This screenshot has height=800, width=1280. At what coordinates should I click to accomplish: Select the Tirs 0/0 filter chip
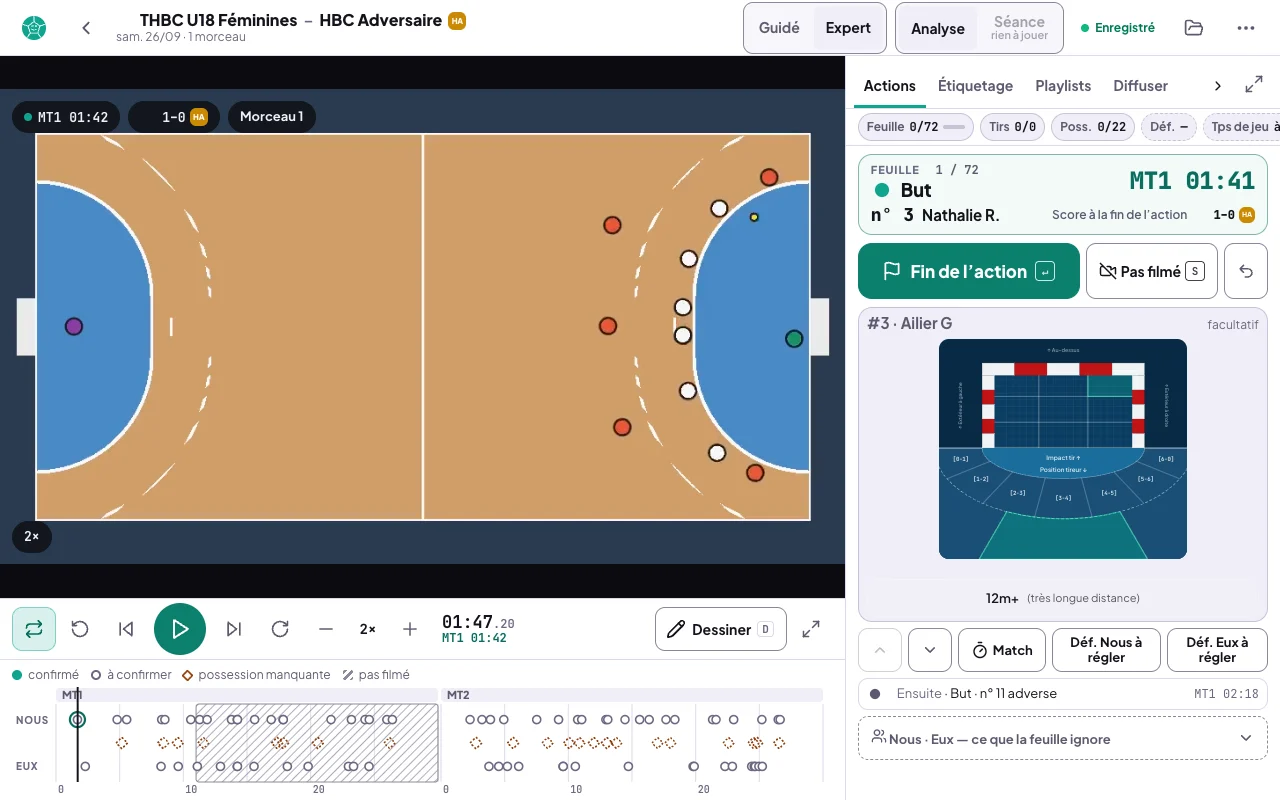tap(1012, 127)
